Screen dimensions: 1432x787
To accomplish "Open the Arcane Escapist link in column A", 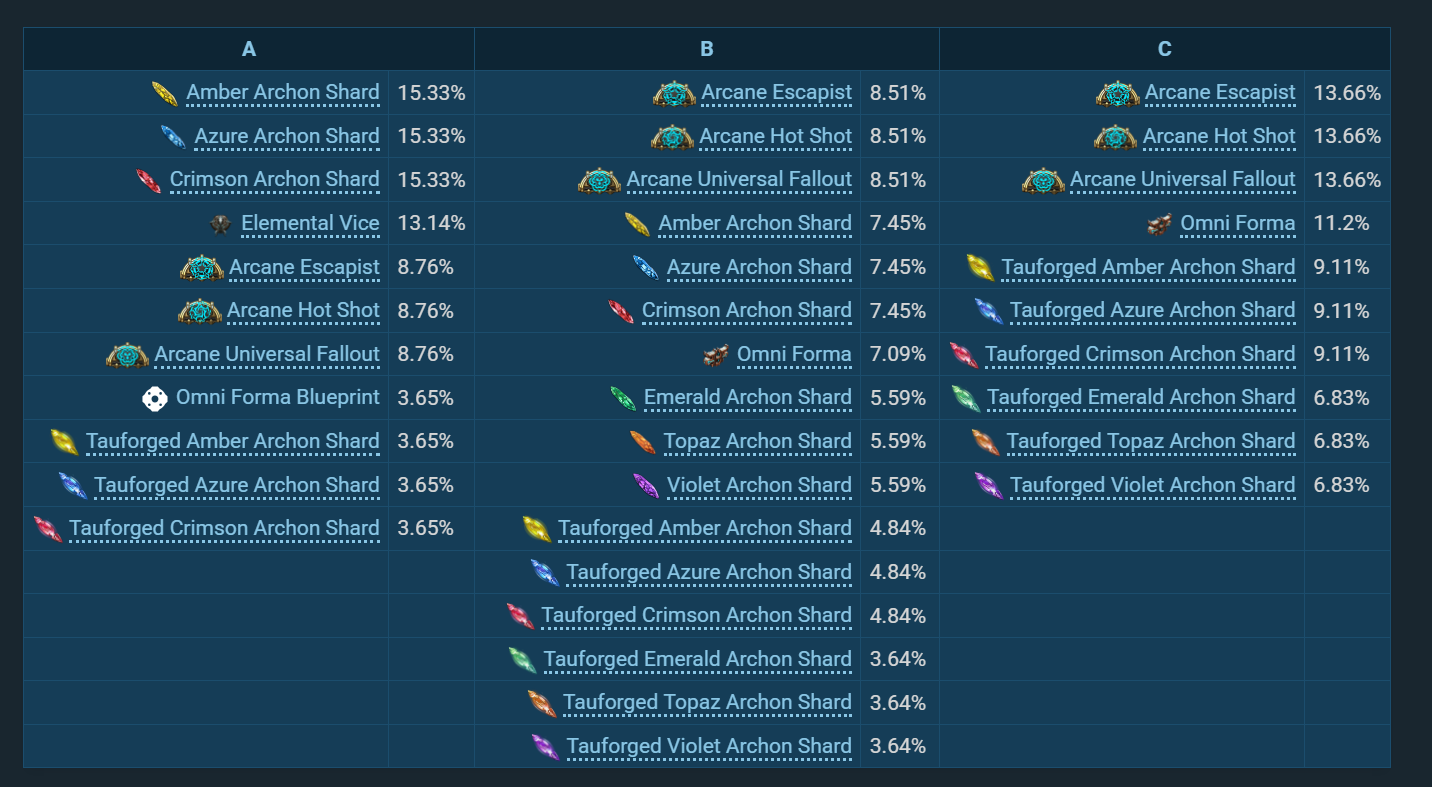I will tap(304, 267).
